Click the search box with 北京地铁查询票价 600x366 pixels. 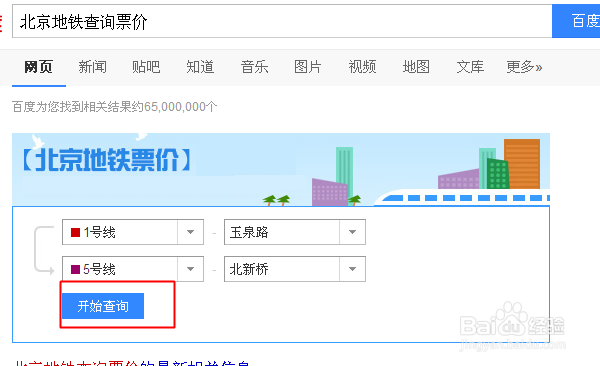pos(282,21)
